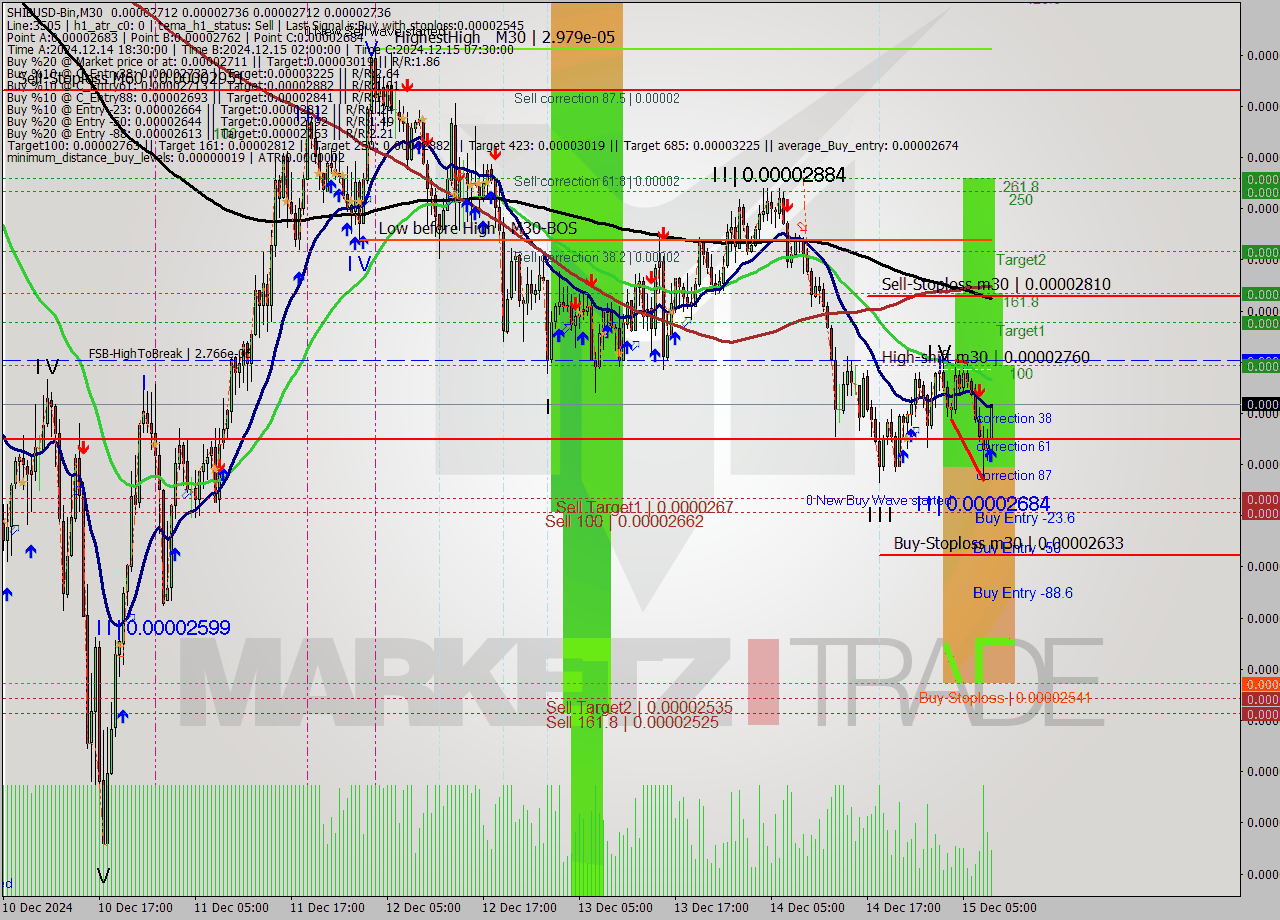Click the '0 New Buy Wave started' label
The width and height of the screenshot is (1280, 920).
click(880, 500)
